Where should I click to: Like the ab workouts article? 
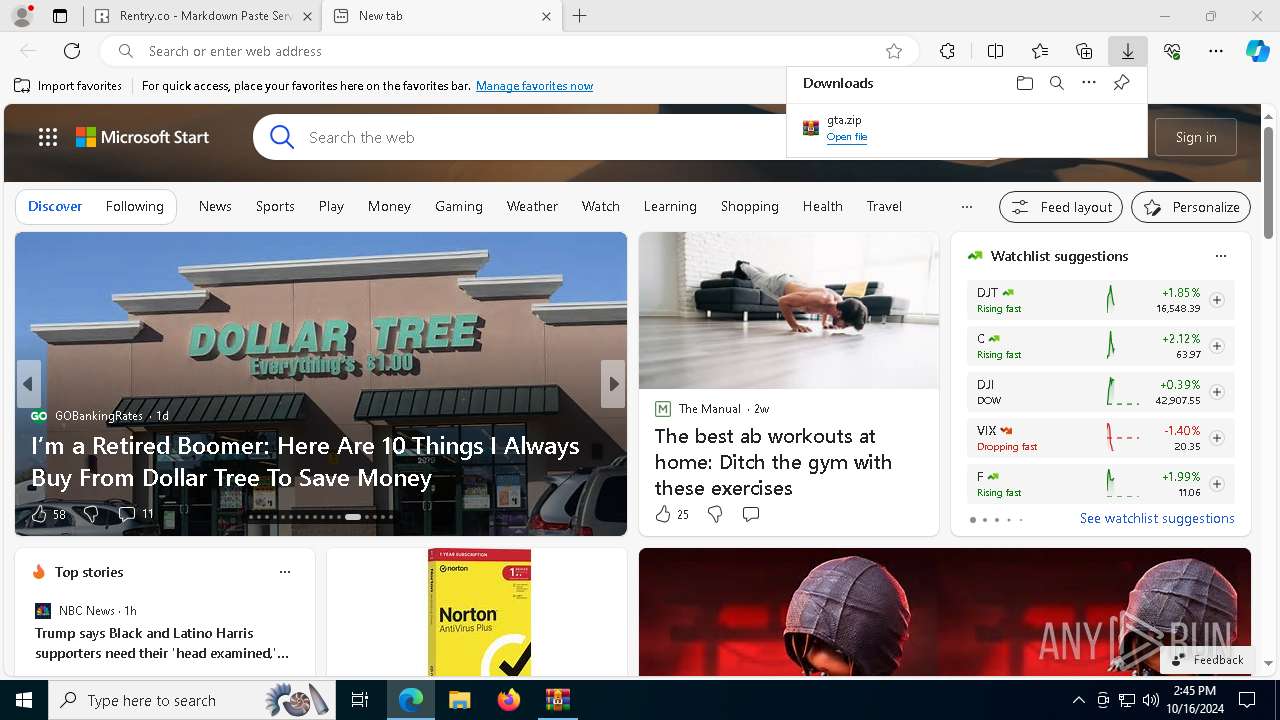[x=662, y=514]
